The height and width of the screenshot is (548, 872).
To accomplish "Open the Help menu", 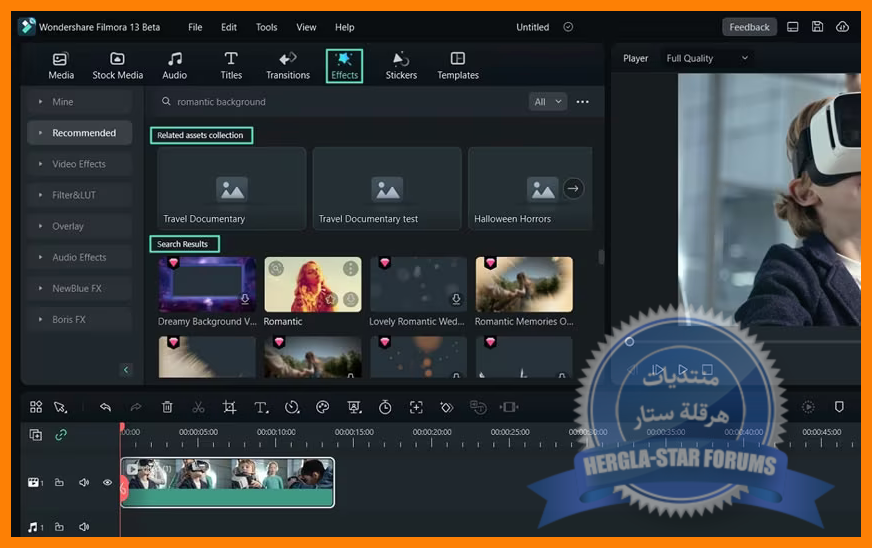I will [344, 27].
